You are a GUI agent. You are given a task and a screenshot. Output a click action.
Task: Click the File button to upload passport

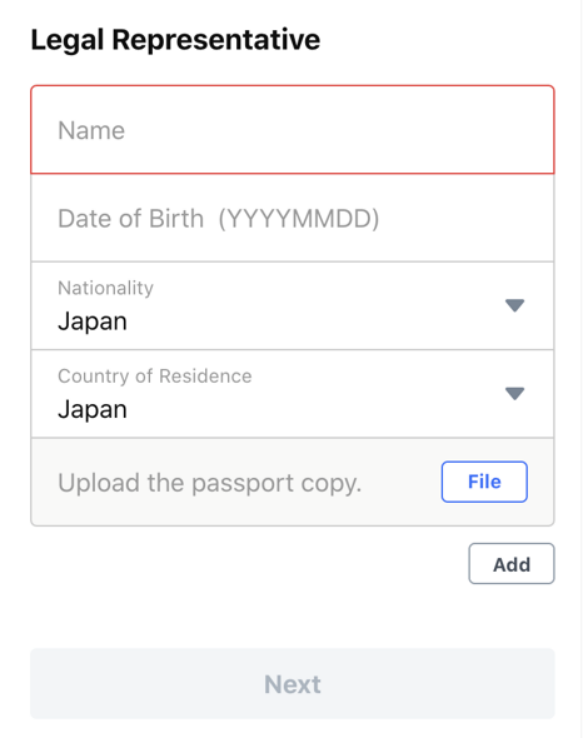point(484,481)
